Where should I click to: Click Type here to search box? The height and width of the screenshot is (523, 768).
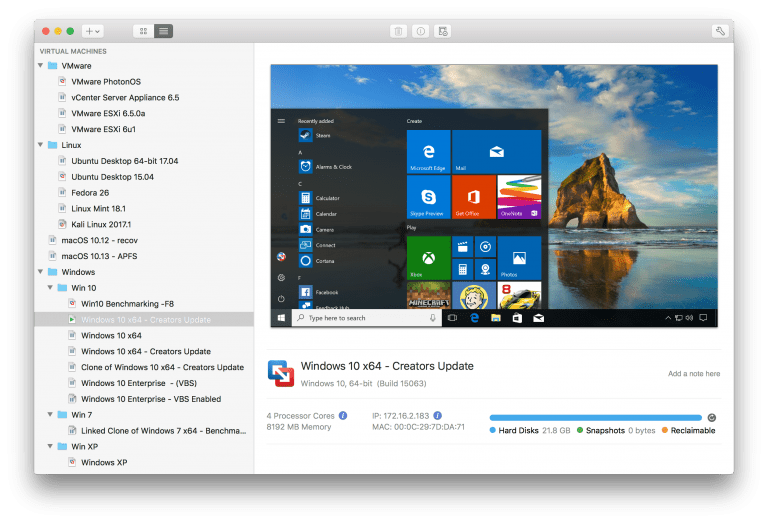point(367,318)
